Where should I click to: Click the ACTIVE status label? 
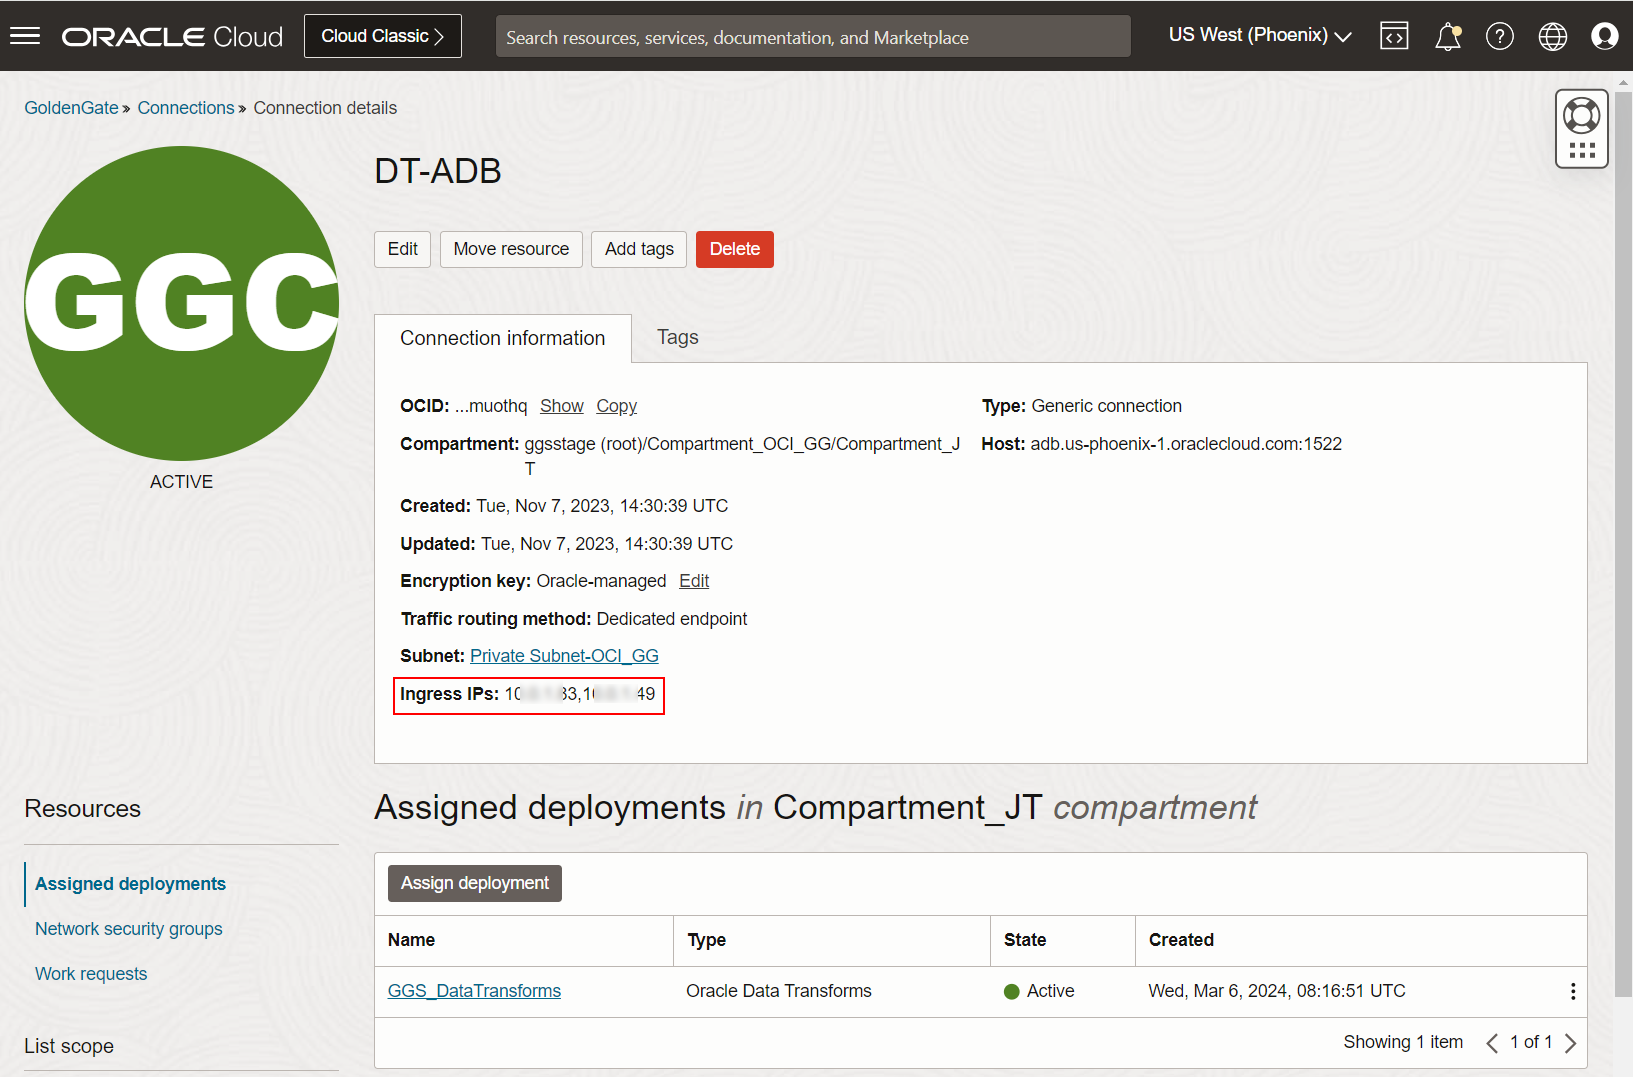pos(181,482)
